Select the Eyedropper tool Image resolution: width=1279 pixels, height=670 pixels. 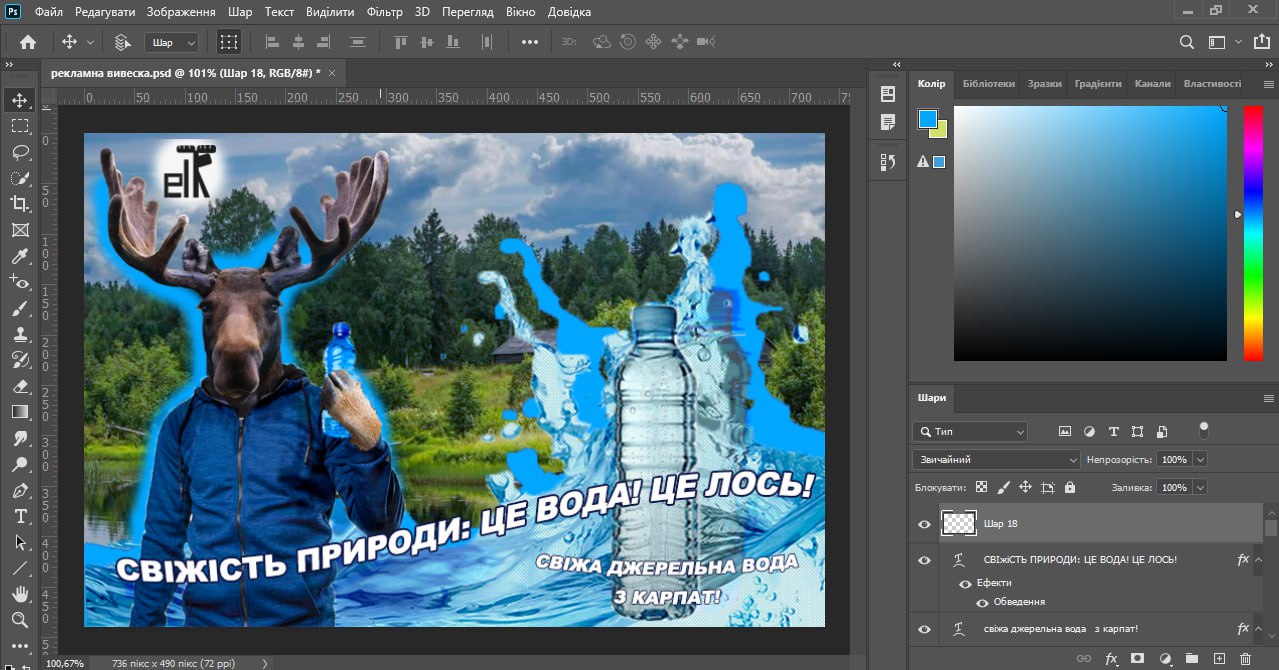click(x=19, y=256)
